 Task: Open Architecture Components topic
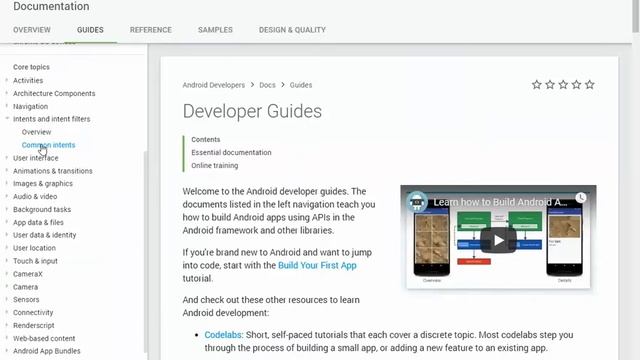(x=54, y=93)
